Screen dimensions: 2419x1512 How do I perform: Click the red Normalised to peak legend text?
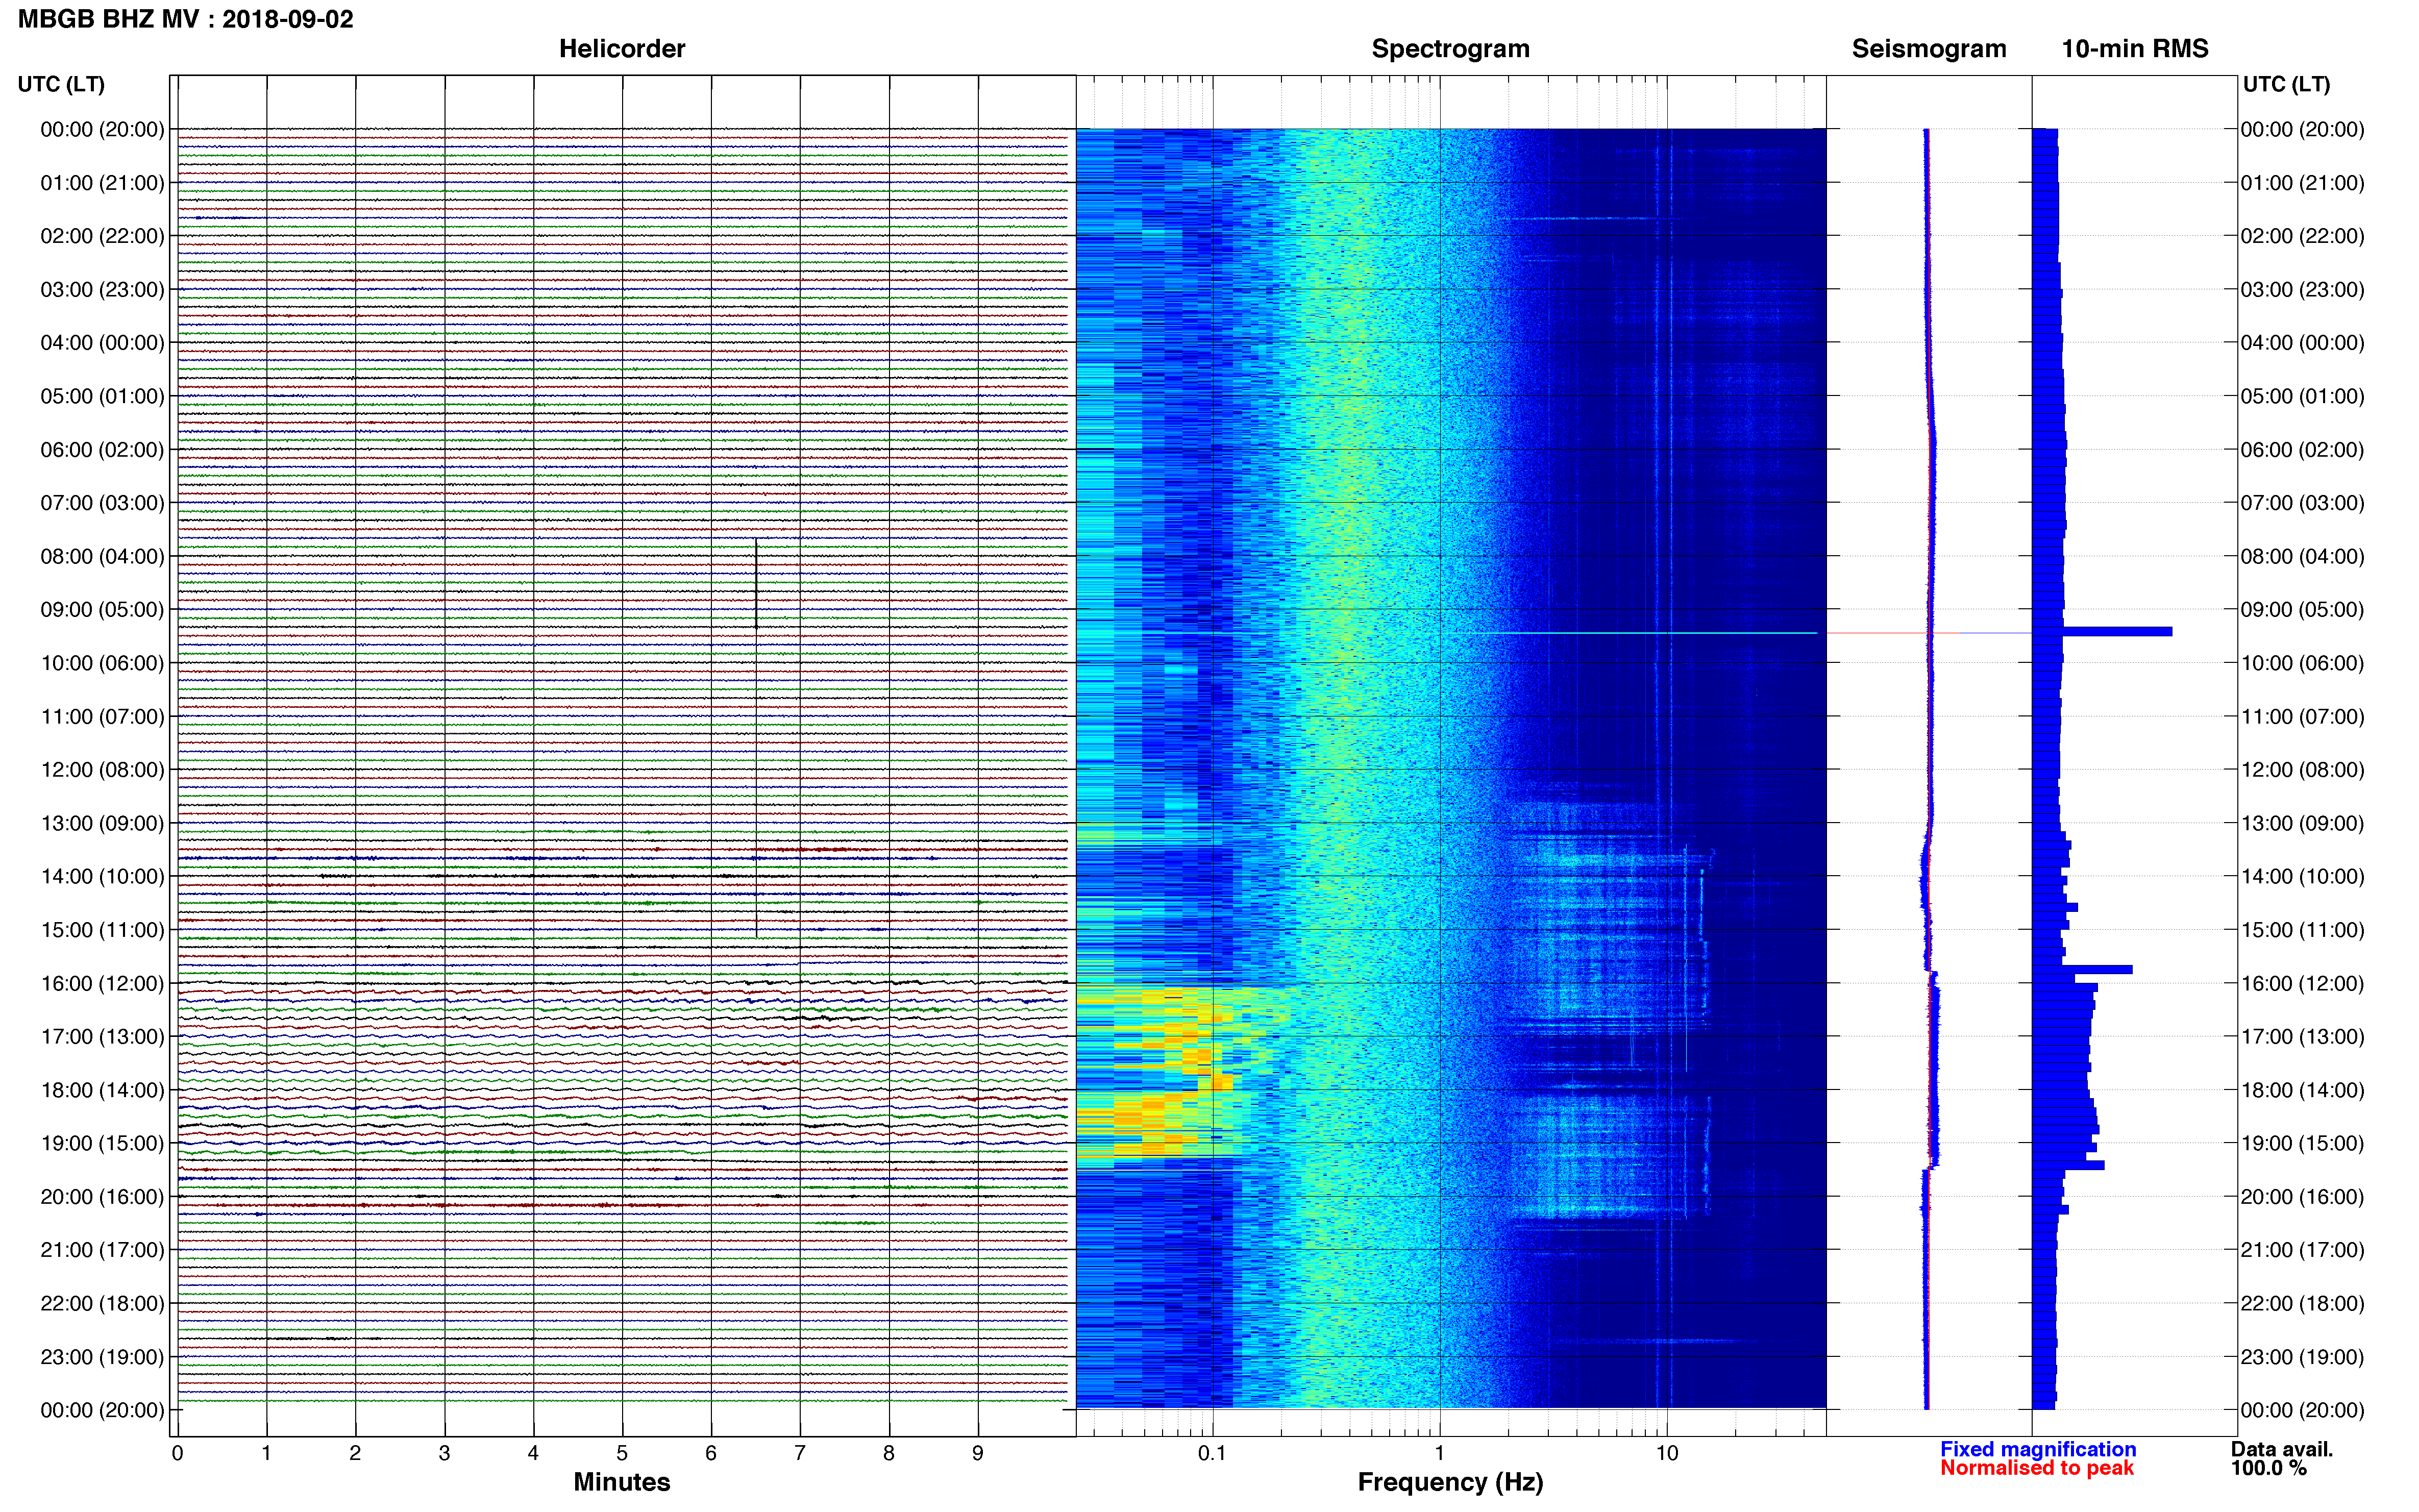(x=2037, y=1468)
